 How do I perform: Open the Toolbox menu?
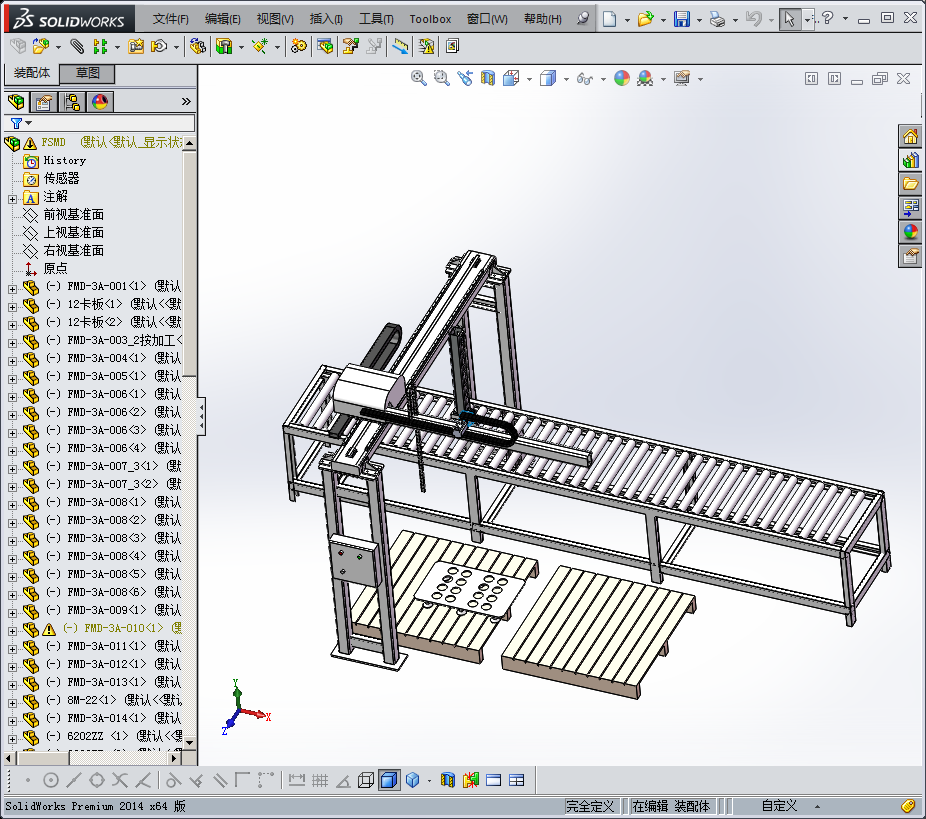tap(430, 19)
